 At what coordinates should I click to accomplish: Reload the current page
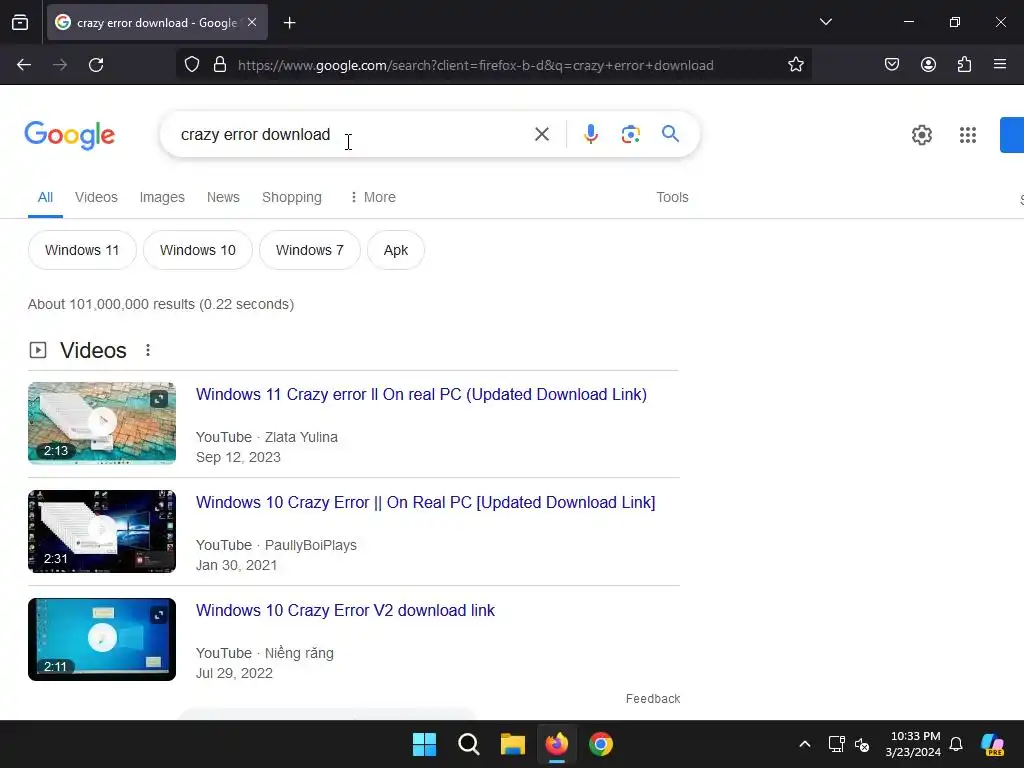[96, 65]
